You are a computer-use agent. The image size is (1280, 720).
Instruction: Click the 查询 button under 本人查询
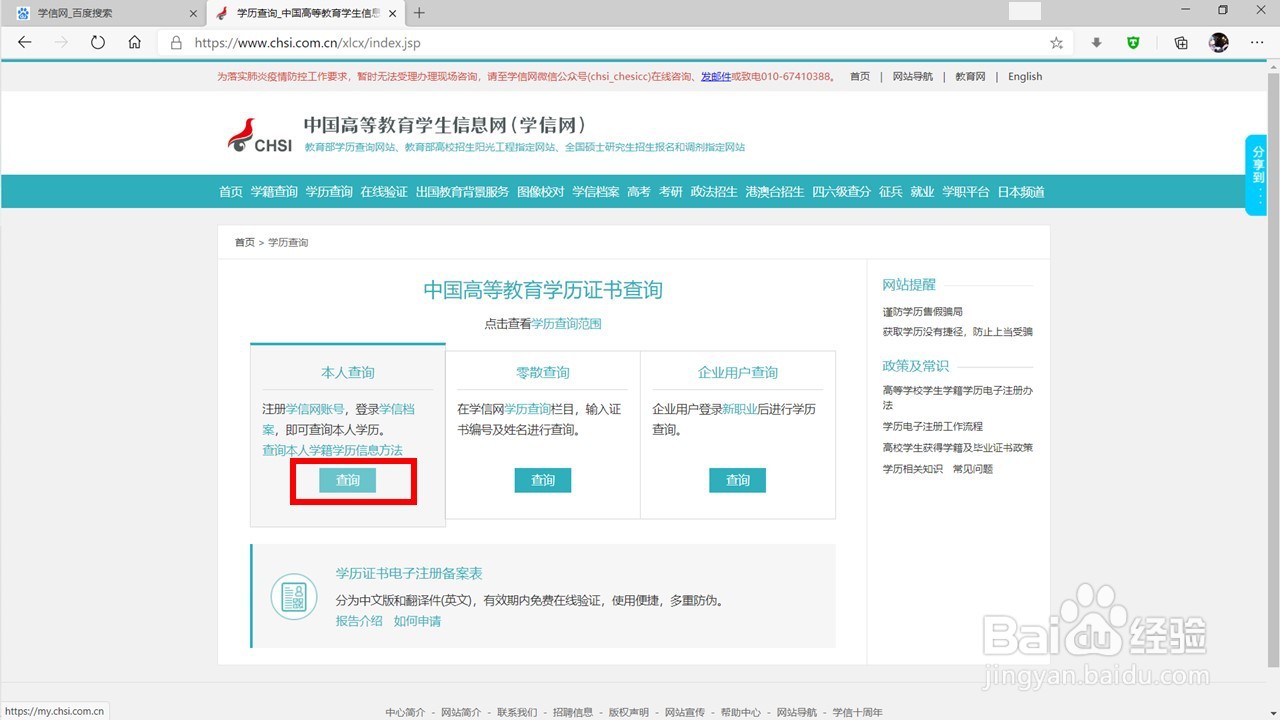[347, 480]
